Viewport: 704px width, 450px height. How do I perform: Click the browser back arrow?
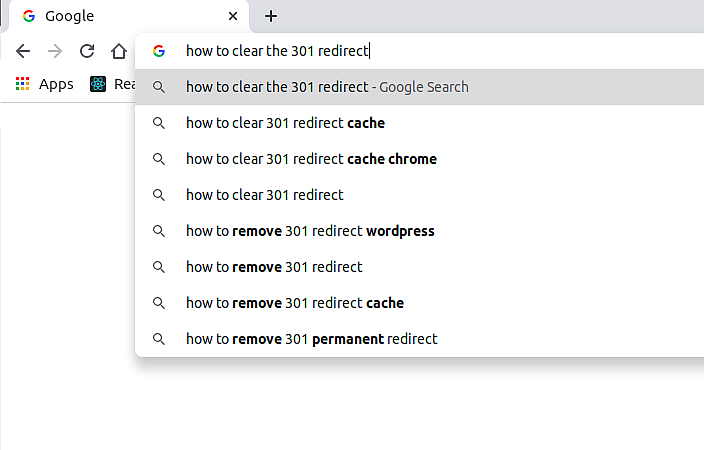23,51
